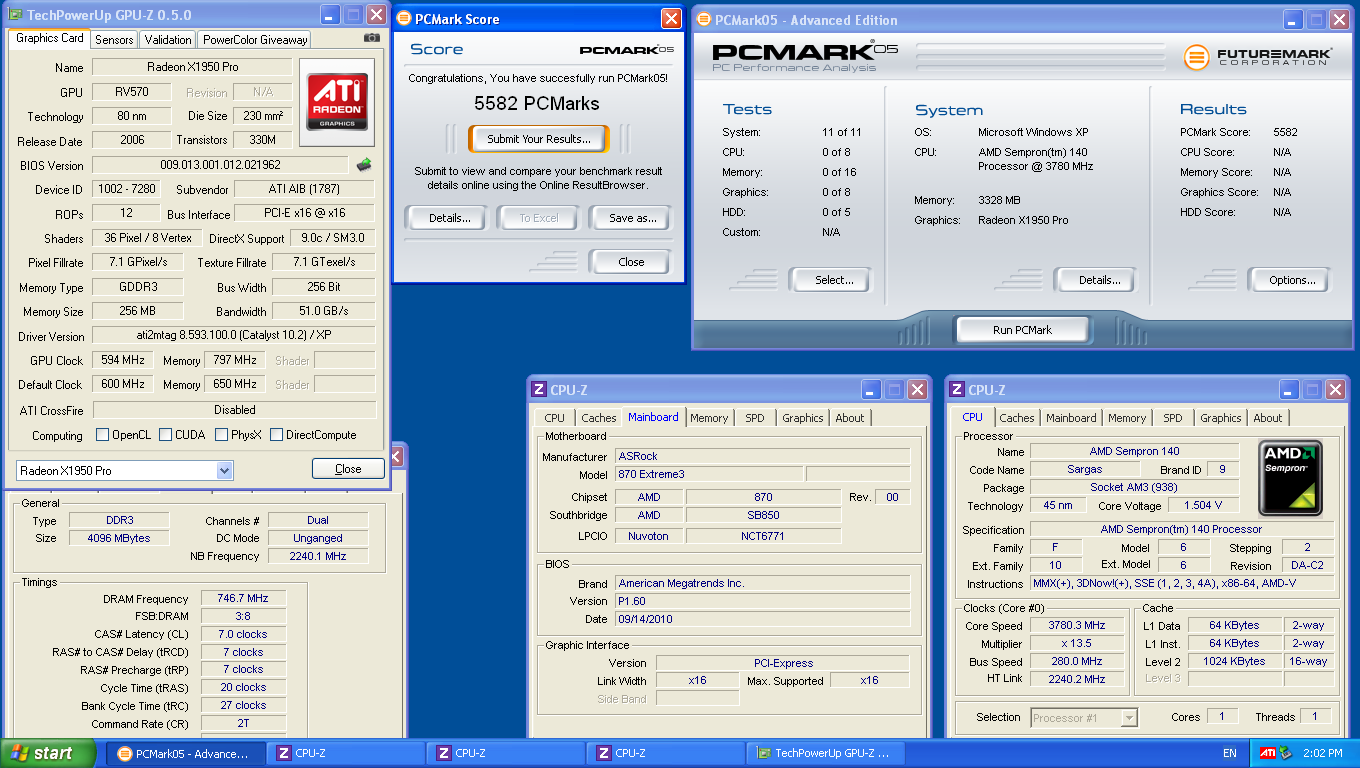Image resolution: width=1360 pixels, height=768 pixels.
Task: Click the 5582 PCMarks score text
Action: [537, 103]
